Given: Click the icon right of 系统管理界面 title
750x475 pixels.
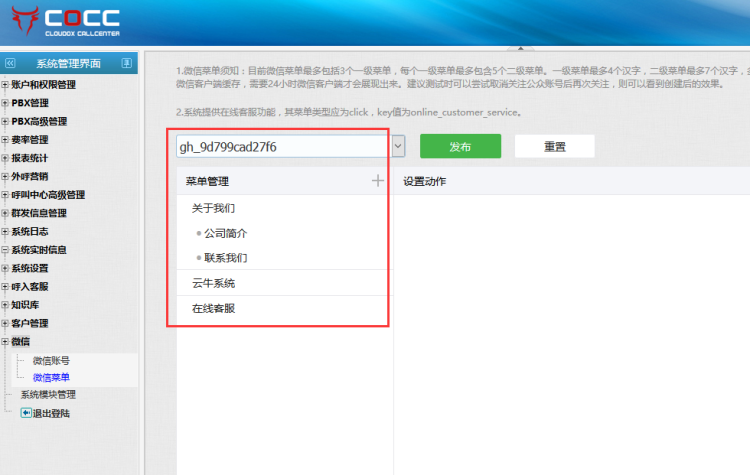Looking at the screenshot, I should (126, 63).
